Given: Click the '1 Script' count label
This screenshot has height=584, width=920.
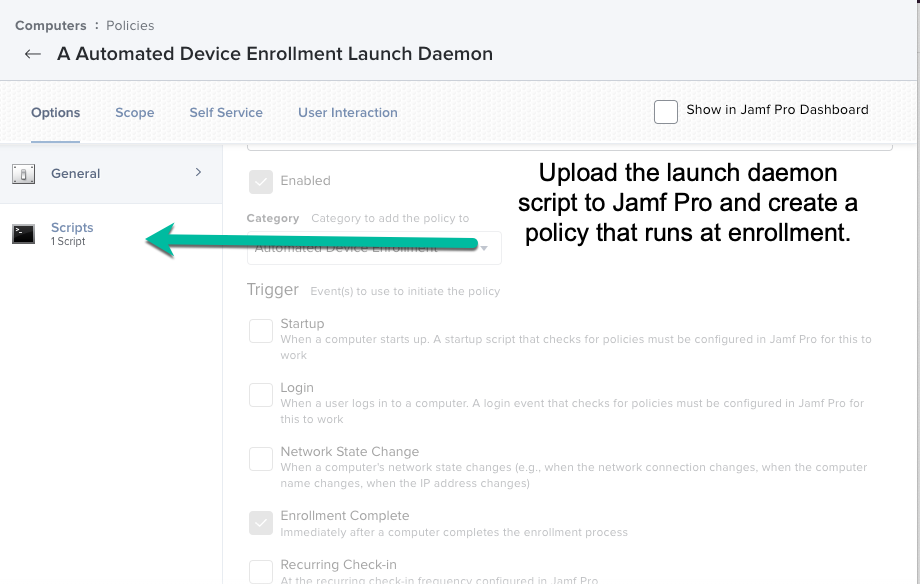Looking at the screenshot, I should [68, 241].
